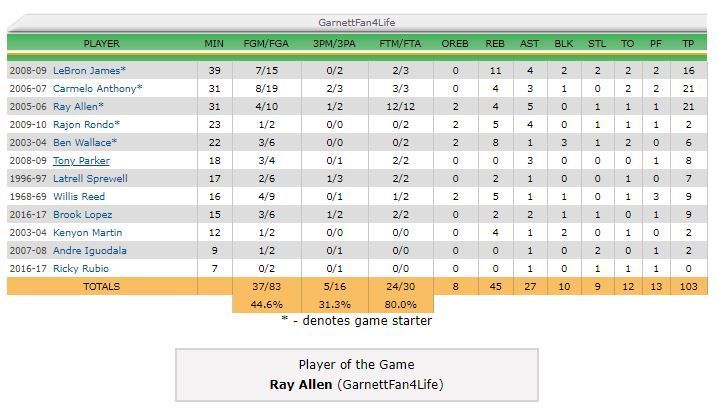Click the TOTALS row label
The image size is (717, 408).
pos(102,286)
